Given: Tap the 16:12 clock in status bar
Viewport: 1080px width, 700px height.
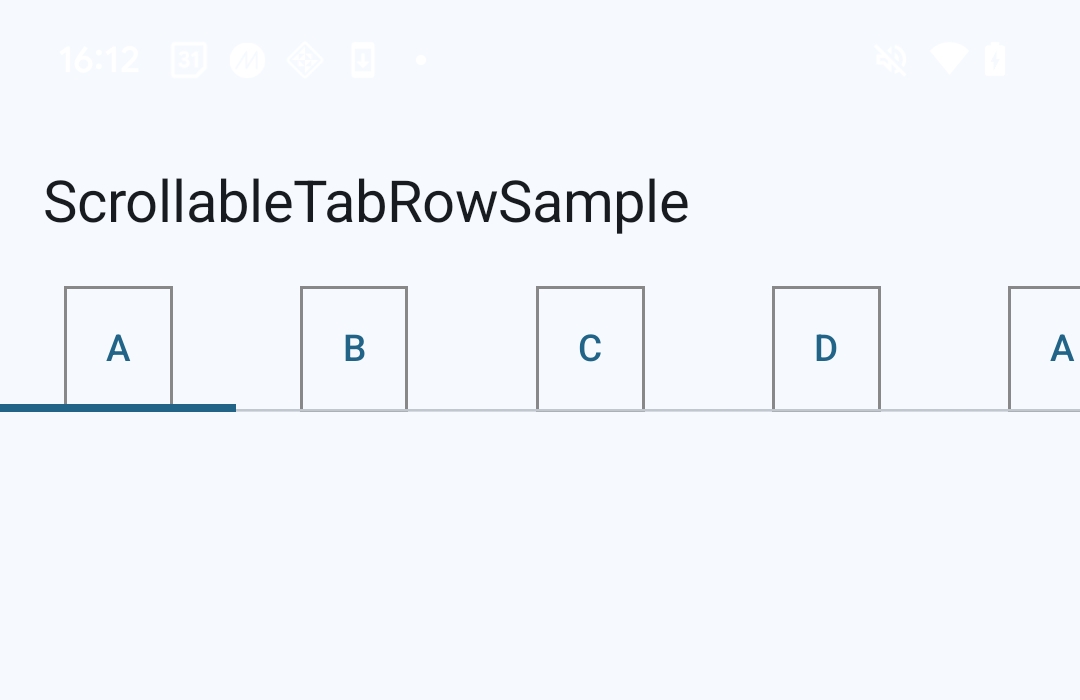Looking at the screenshot, I should click(98, 60).
